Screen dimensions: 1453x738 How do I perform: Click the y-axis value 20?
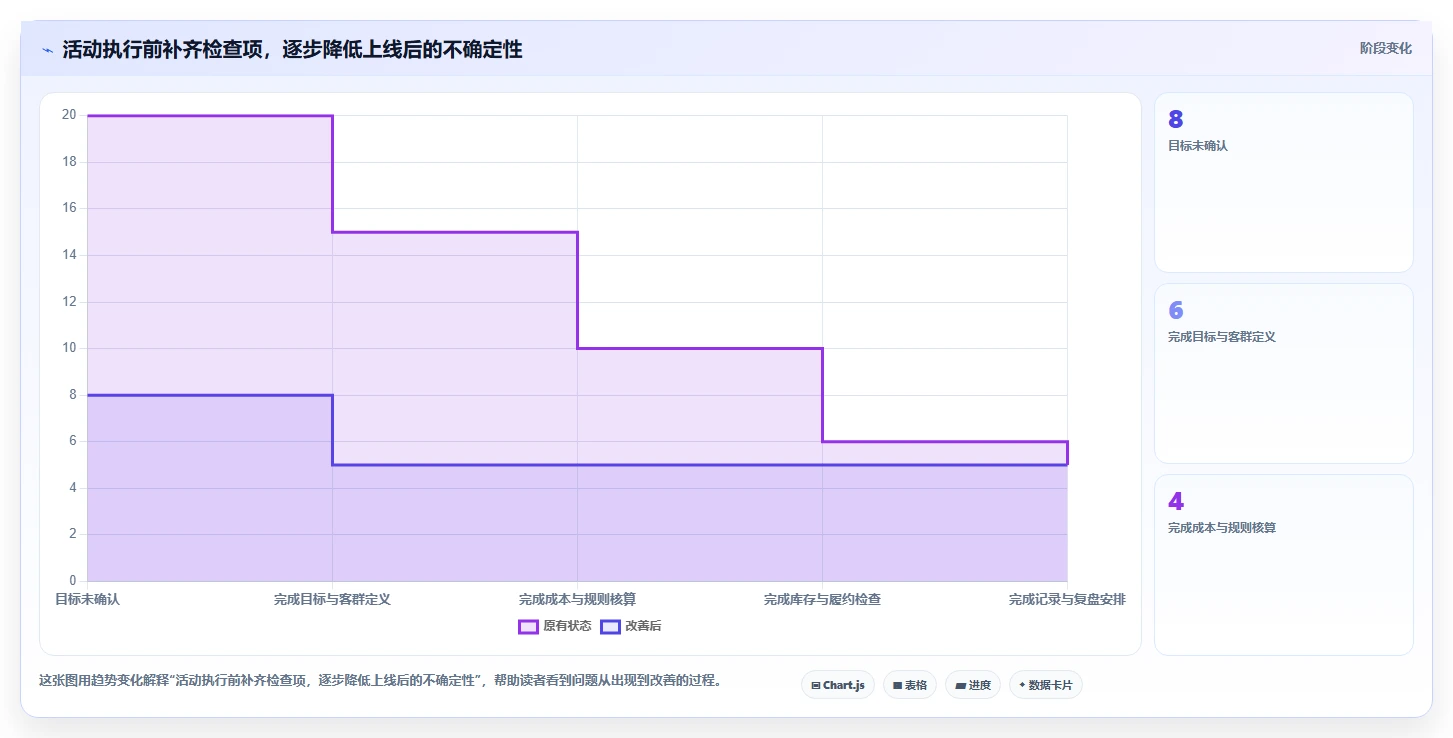click(69, 115)
